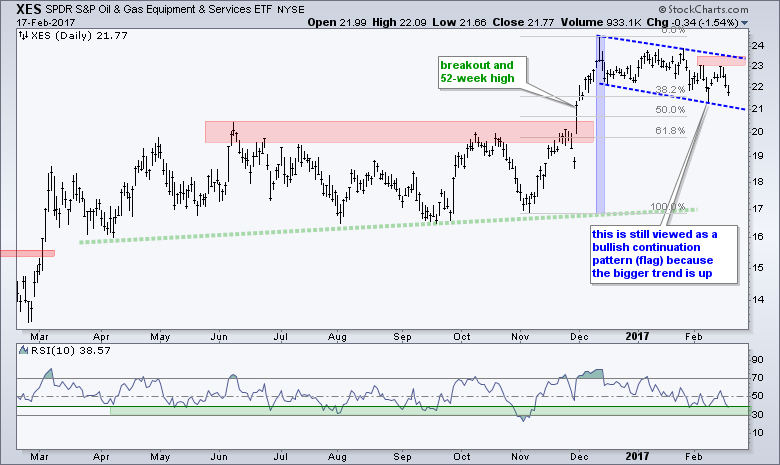Click the High 22.09 value
The width and height of the screenshot is (780, 465).
399,22
